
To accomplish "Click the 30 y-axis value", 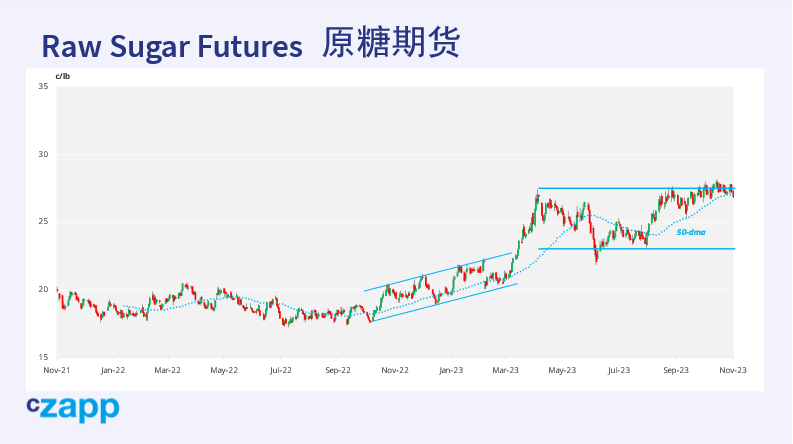I will coord(43,155).
